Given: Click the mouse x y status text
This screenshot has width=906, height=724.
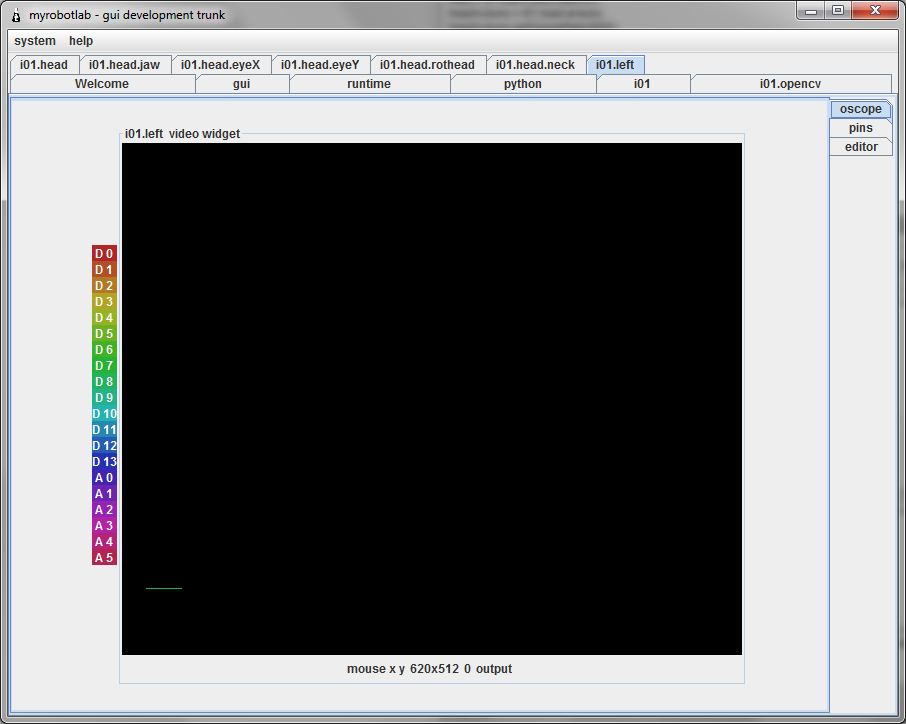Looking at the screenshot, I should pyautogui.click(x=429, y=669).
